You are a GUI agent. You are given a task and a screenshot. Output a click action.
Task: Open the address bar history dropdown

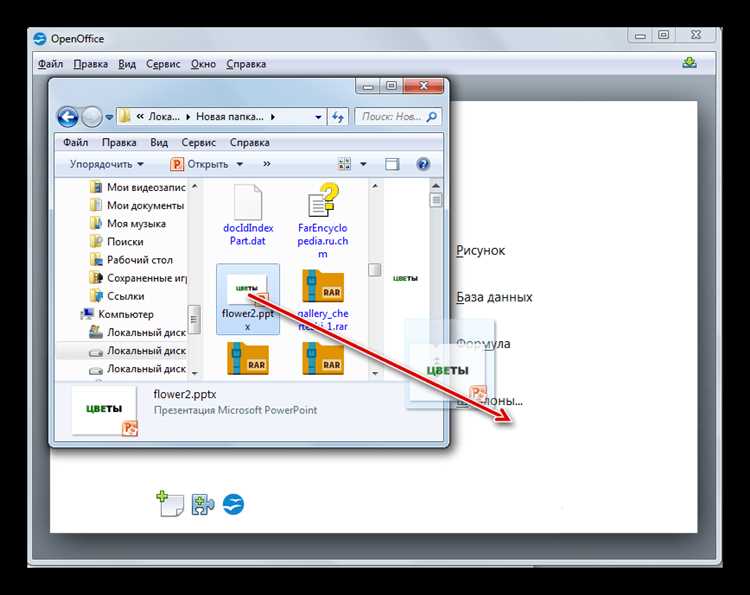pyautogui.click(x=318, y=117)
